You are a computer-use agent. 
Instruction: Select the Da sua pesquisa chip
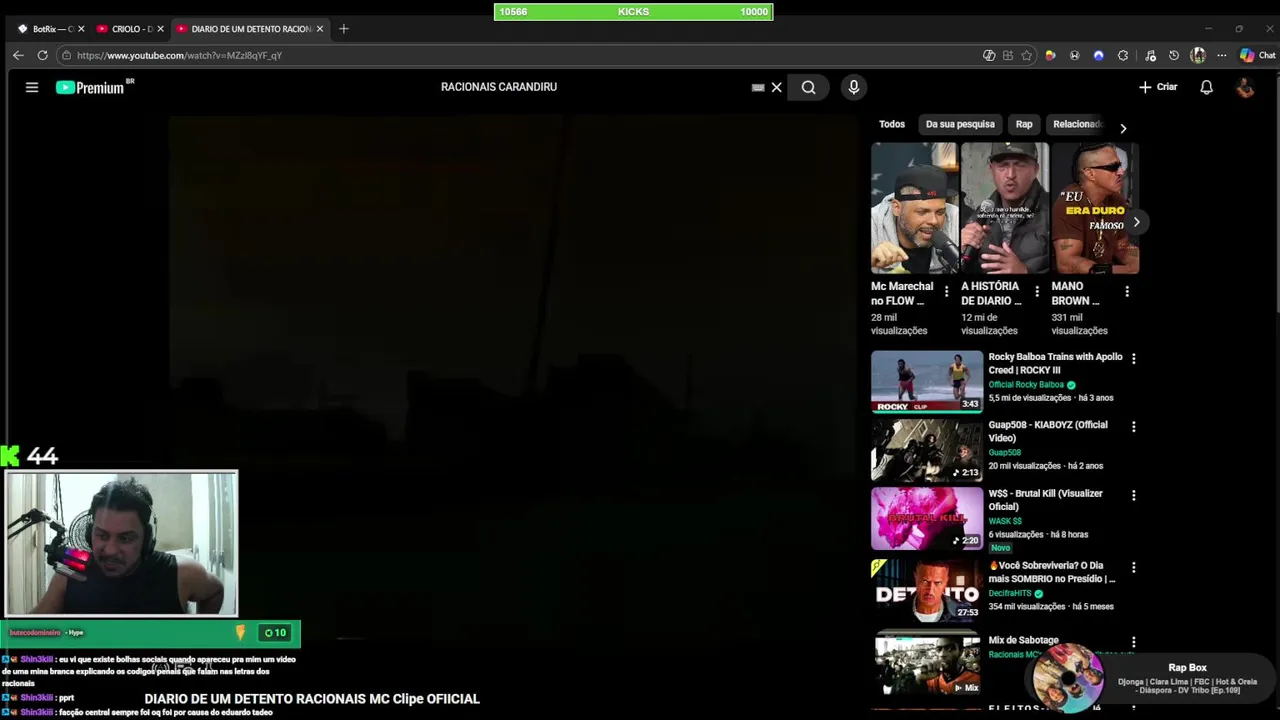click(x=960, y=124)
